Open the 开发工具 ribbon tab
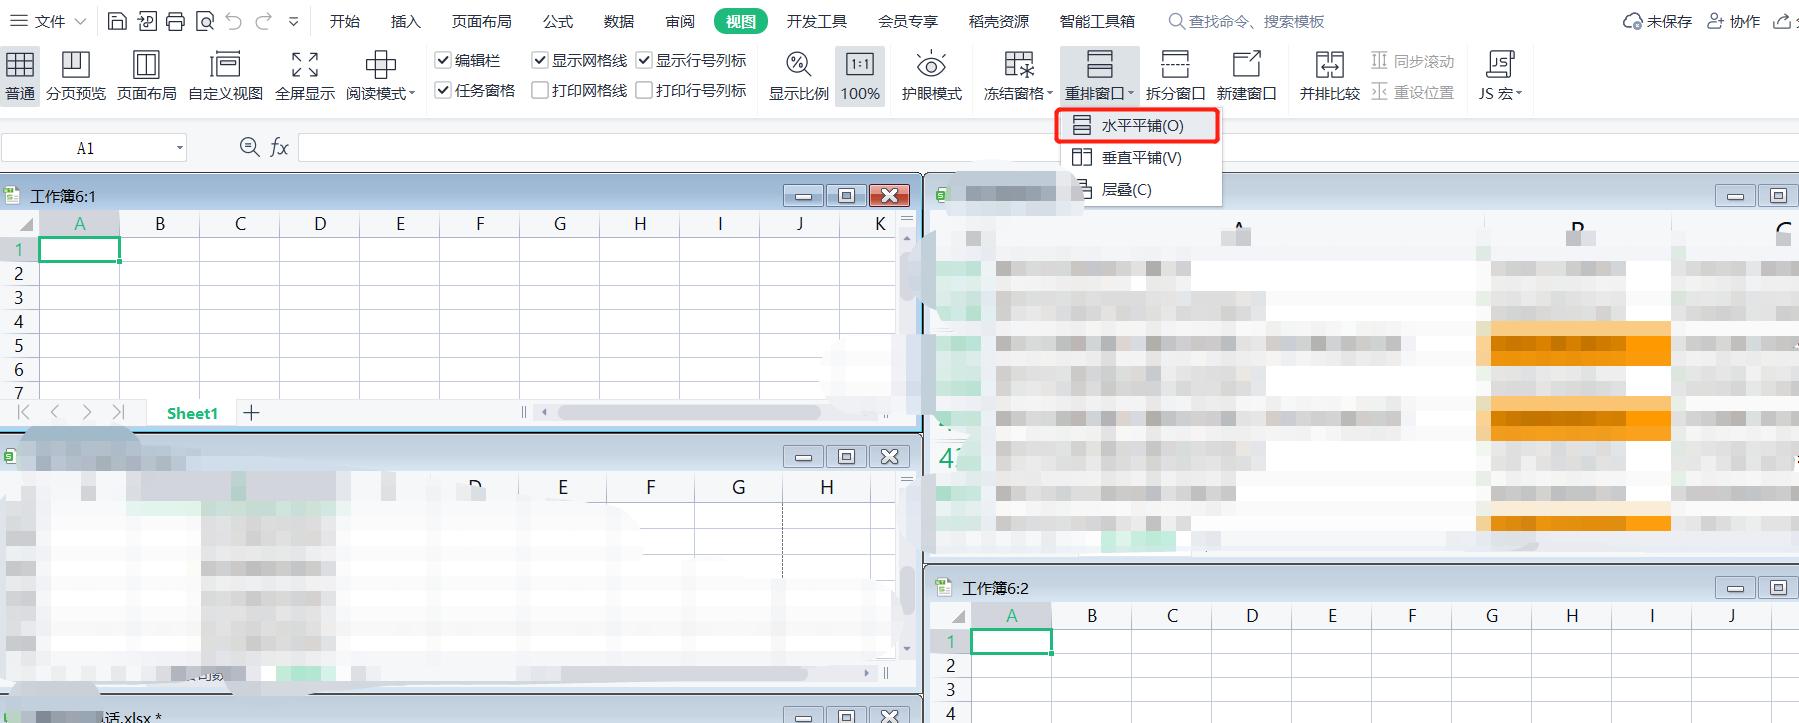The width and height of the screenshot is (1799, 723). point(816,21)
